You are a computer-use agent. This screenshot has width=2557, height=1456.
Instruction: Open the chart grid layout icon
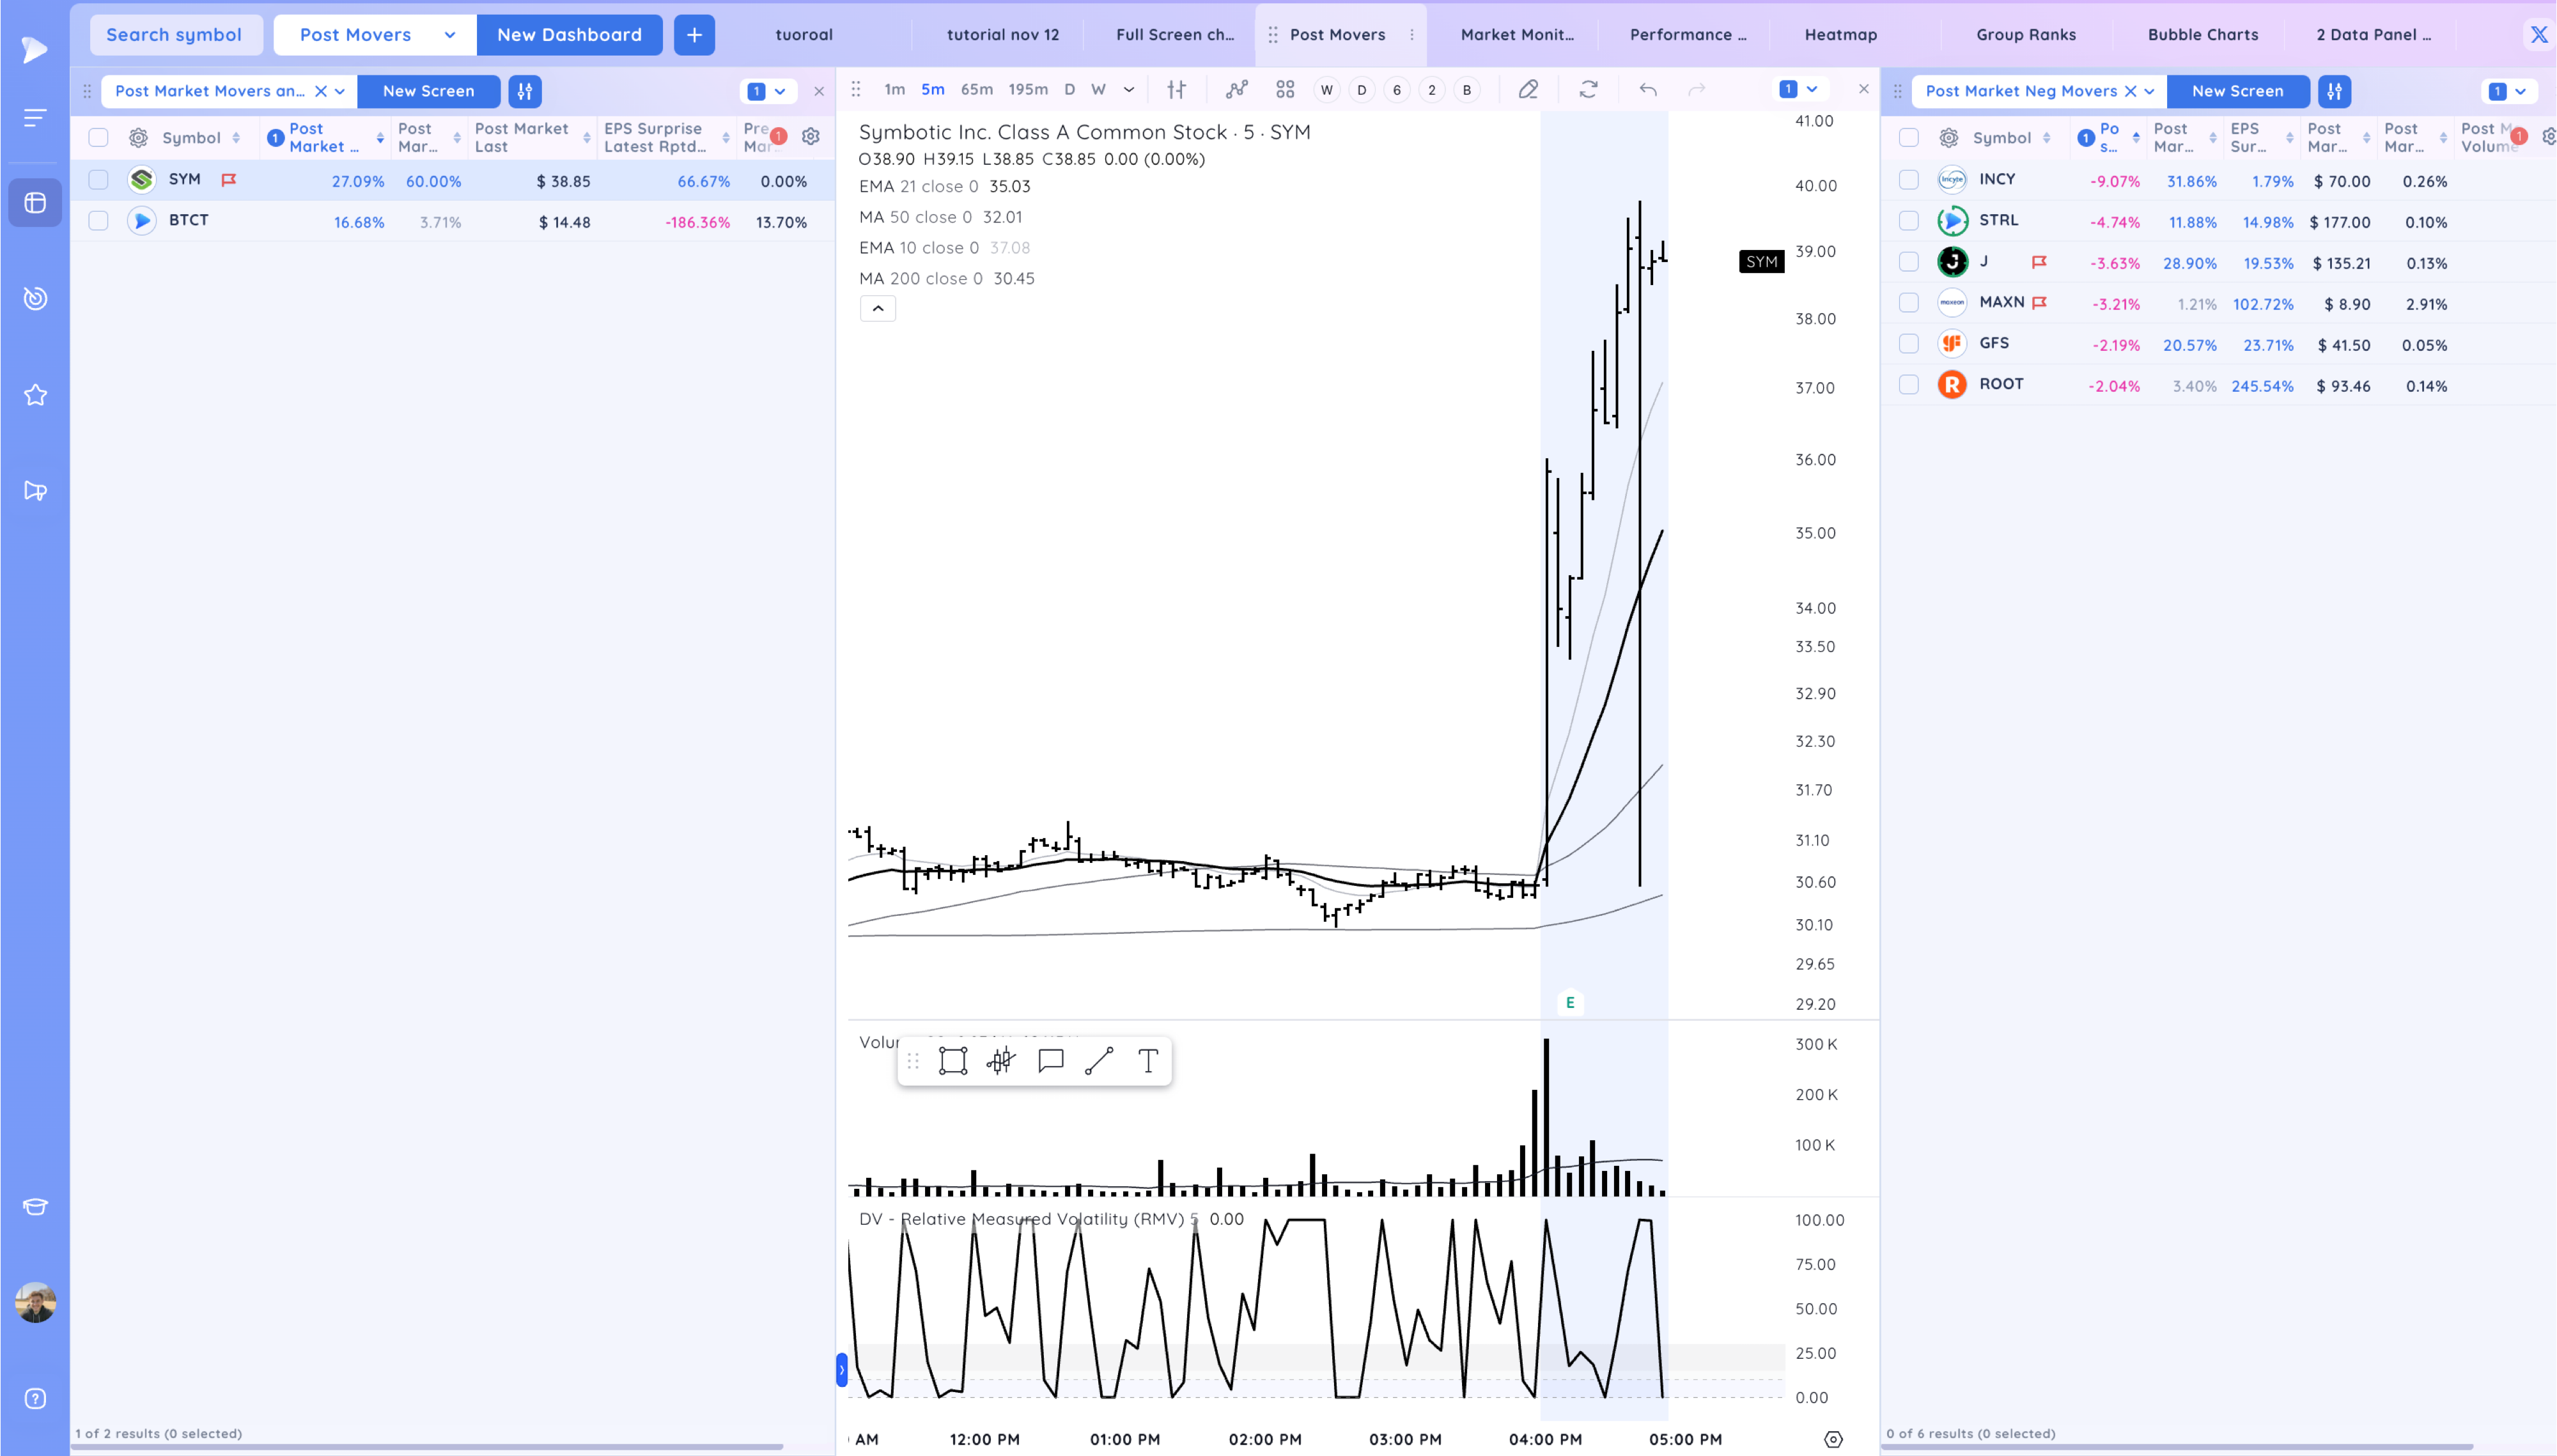pyautogui.click(x=1285, y=90)
